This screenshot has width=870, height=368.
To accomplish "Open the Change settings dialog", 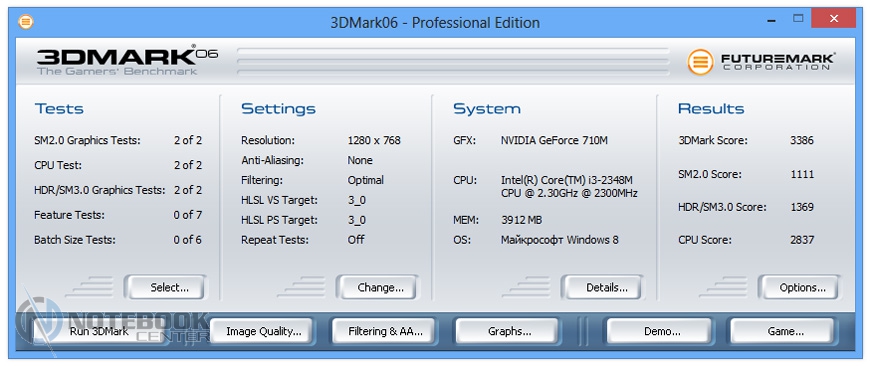I will 377,288.
